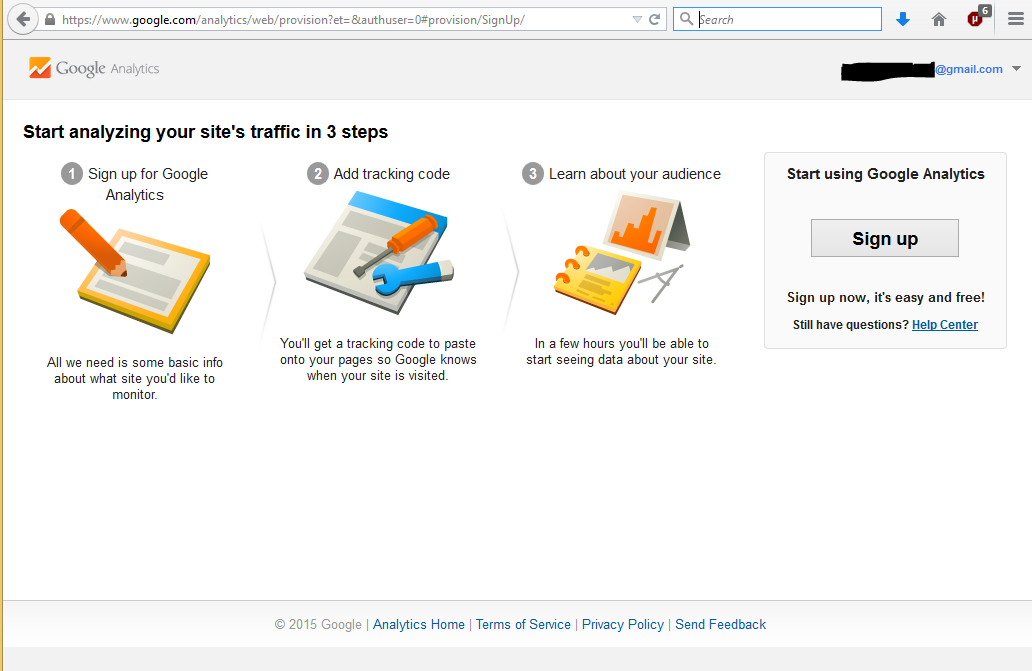1032x671 pixels.
Task: Open the downloads arrow icon
Action: point(903,19)
